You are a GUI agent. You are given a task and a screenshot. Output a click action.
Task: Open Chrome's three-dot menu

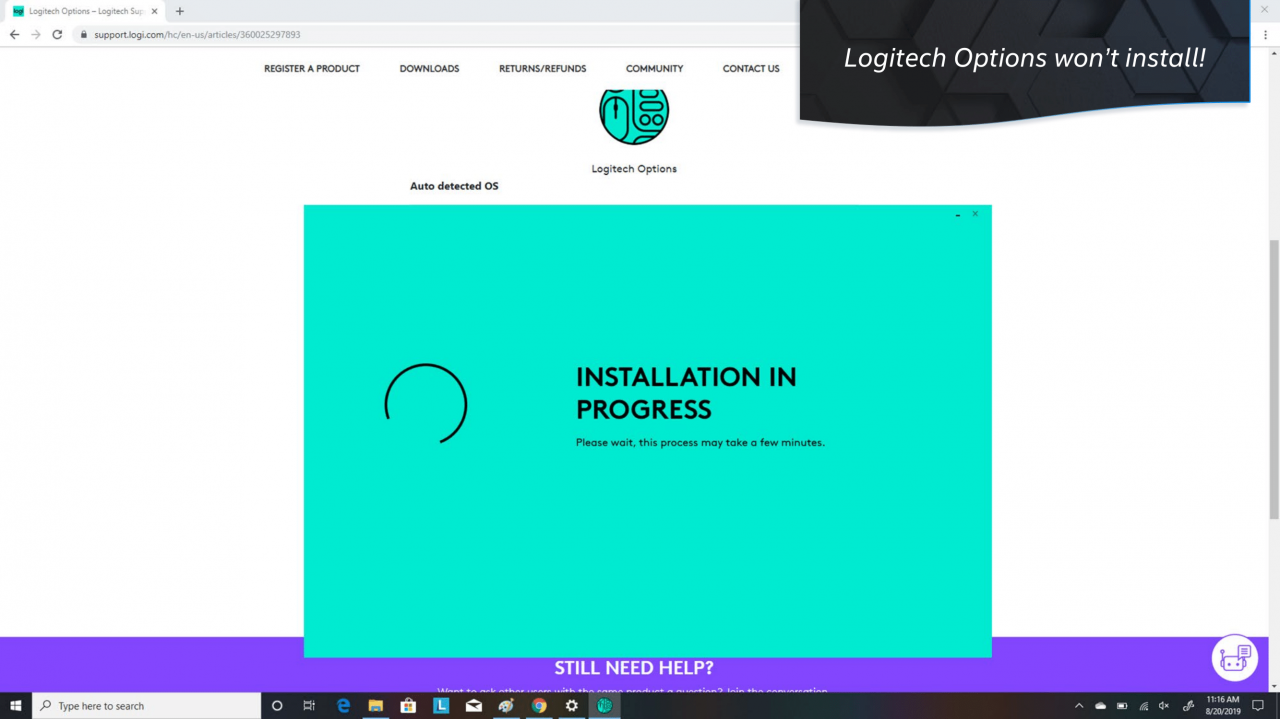pos(1266,34)
